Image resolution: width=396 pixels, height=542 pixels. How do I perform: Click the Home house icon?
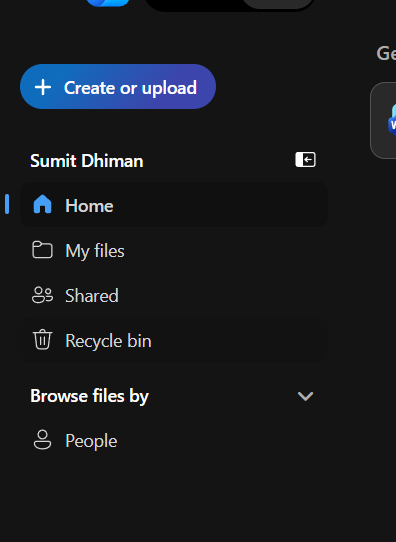[43, 204]
